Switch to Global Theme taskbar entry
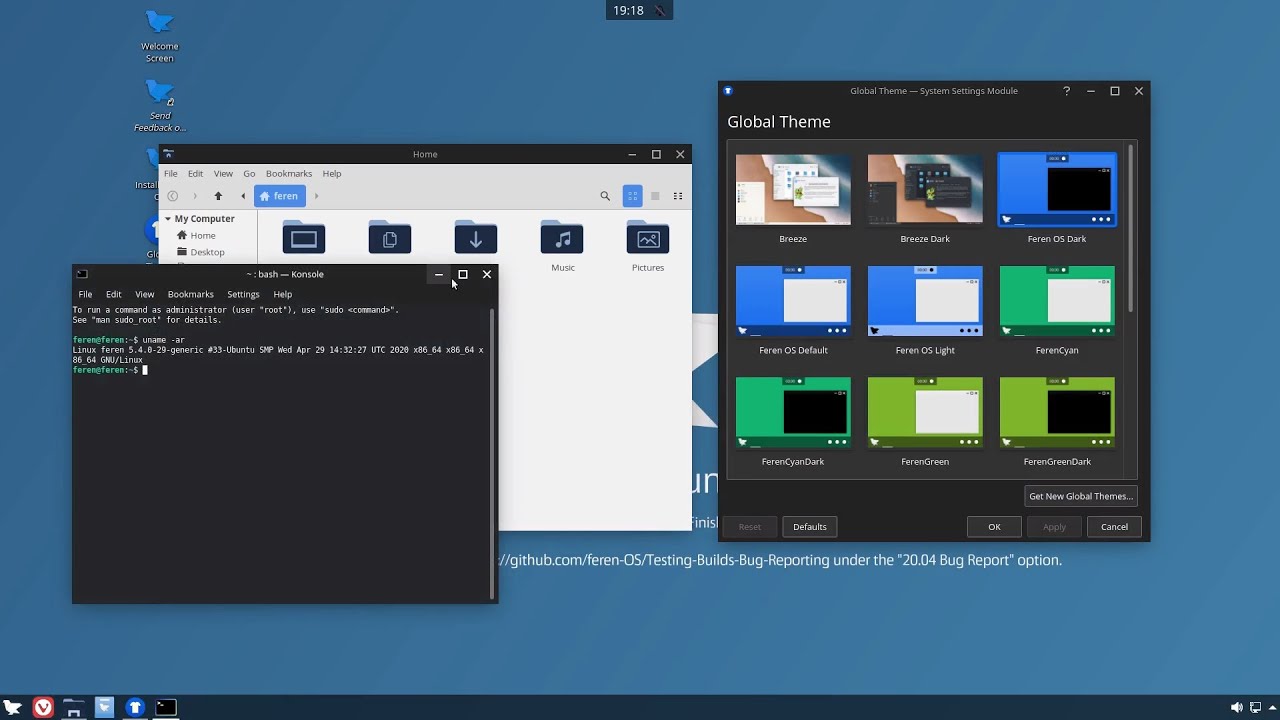The height and width of the screenshot is (720, 1280). (135, 708)
